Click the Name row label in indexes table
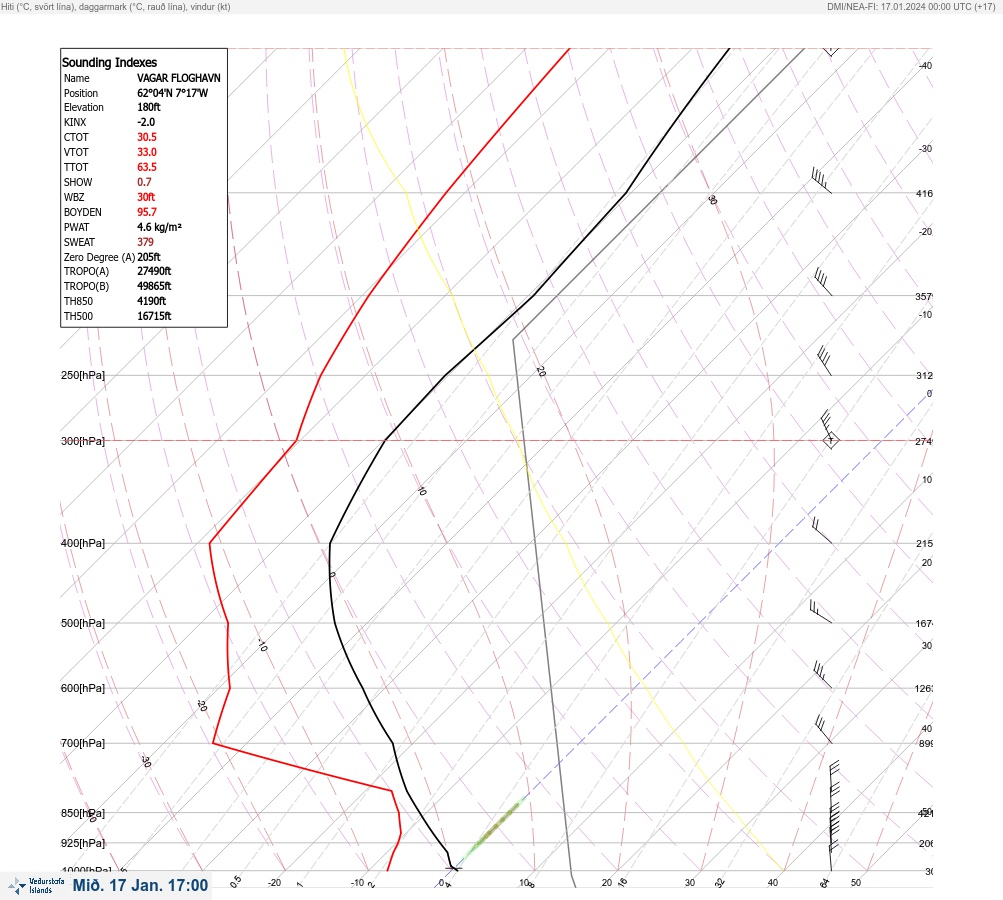 point(77,78)
